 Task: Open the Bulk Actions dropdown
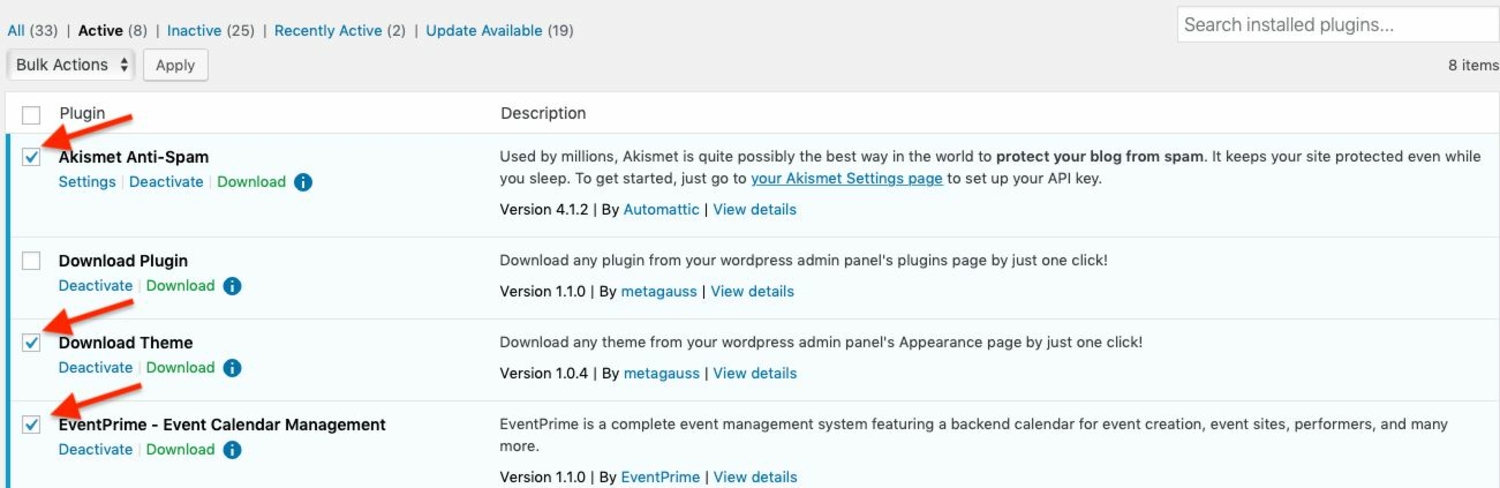click(x=72, y=65)
